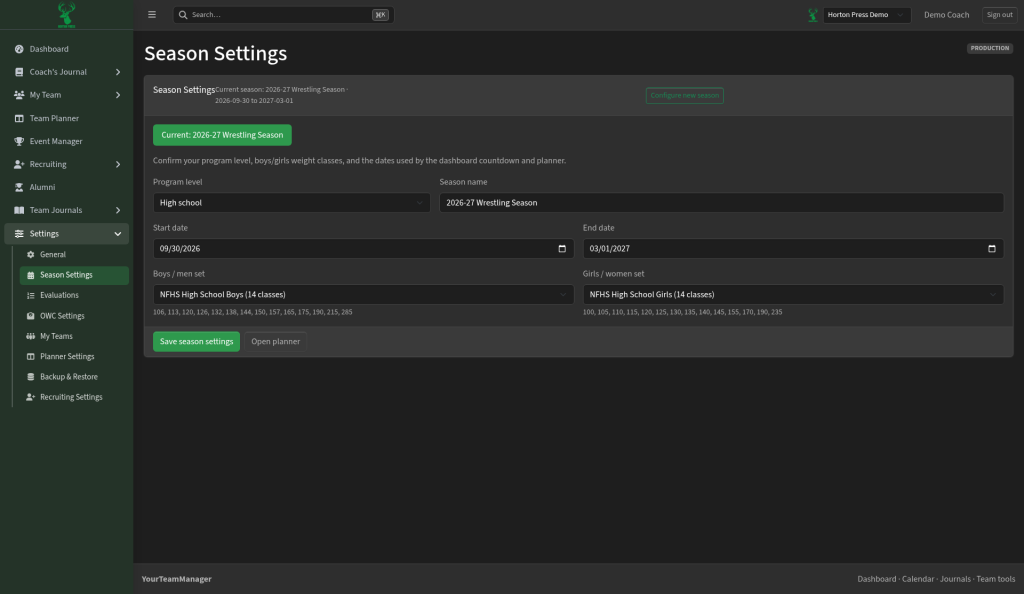
Task: Click the hamburger menu icon
Action: coord(152,14)
